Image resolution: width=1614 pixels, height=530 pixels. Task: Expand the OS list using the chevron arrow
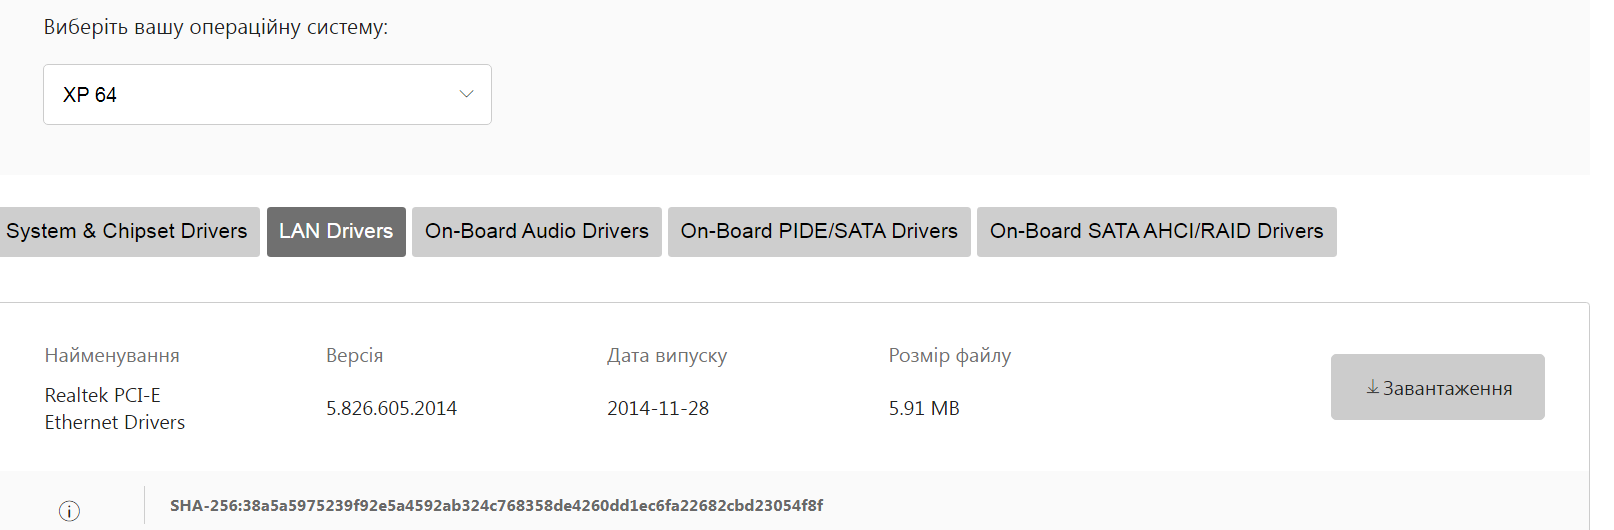tap(466, 94)
